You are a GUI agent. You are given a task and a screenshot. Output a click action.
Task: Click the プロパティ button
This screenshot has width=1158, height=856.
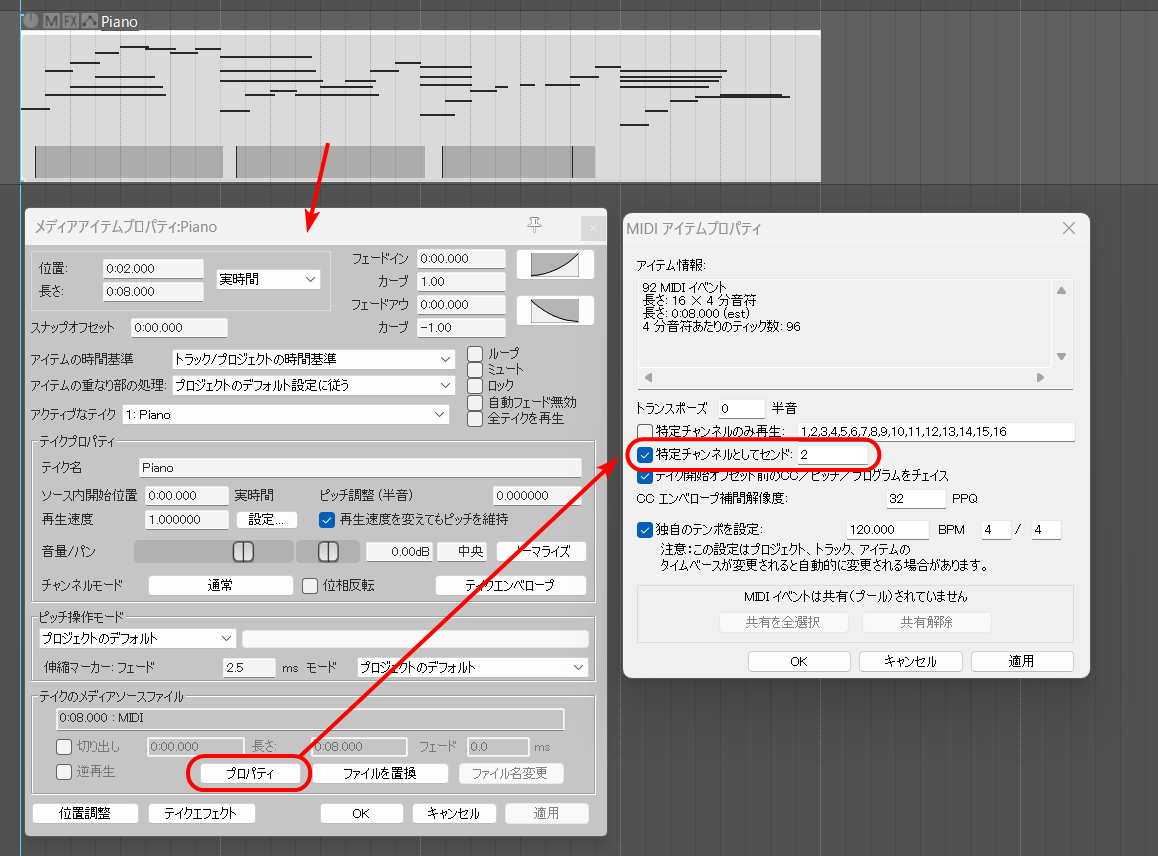pyautogui.click(x=250, y=773)
